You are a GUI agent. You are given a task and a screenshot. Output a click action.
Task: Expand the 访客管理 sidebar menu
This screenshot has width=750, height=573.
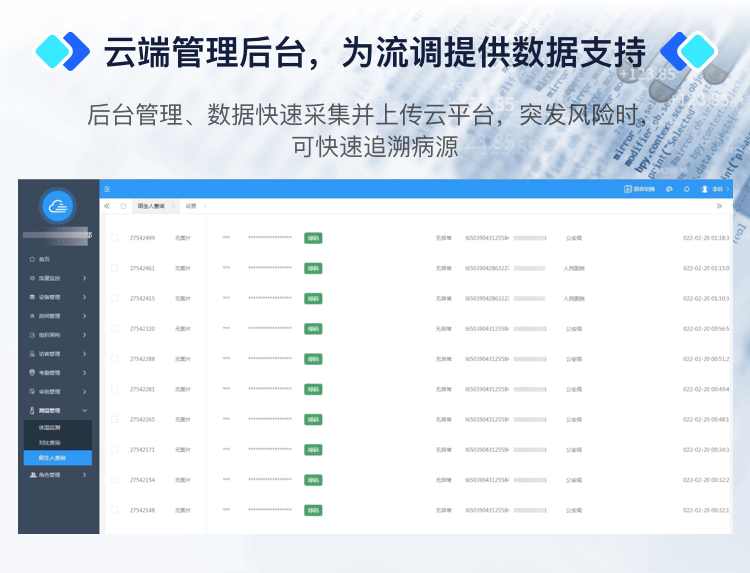point(58,354)
